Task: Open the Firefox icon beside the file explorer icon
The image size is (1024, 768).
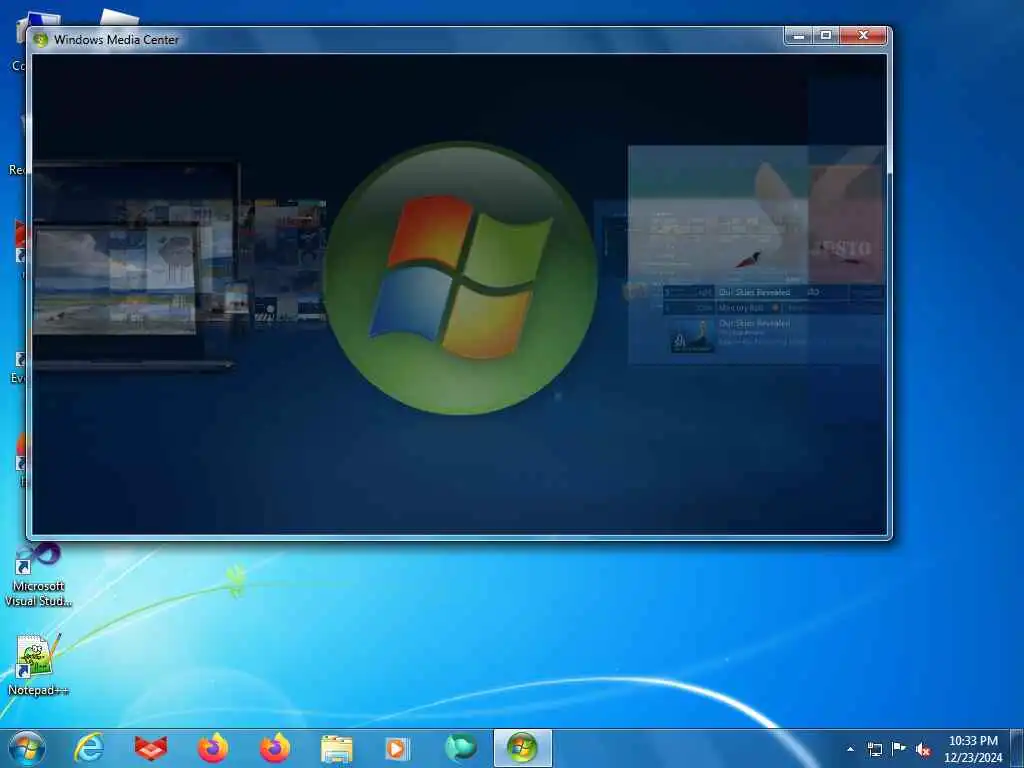Action: [x=275, y=748]
